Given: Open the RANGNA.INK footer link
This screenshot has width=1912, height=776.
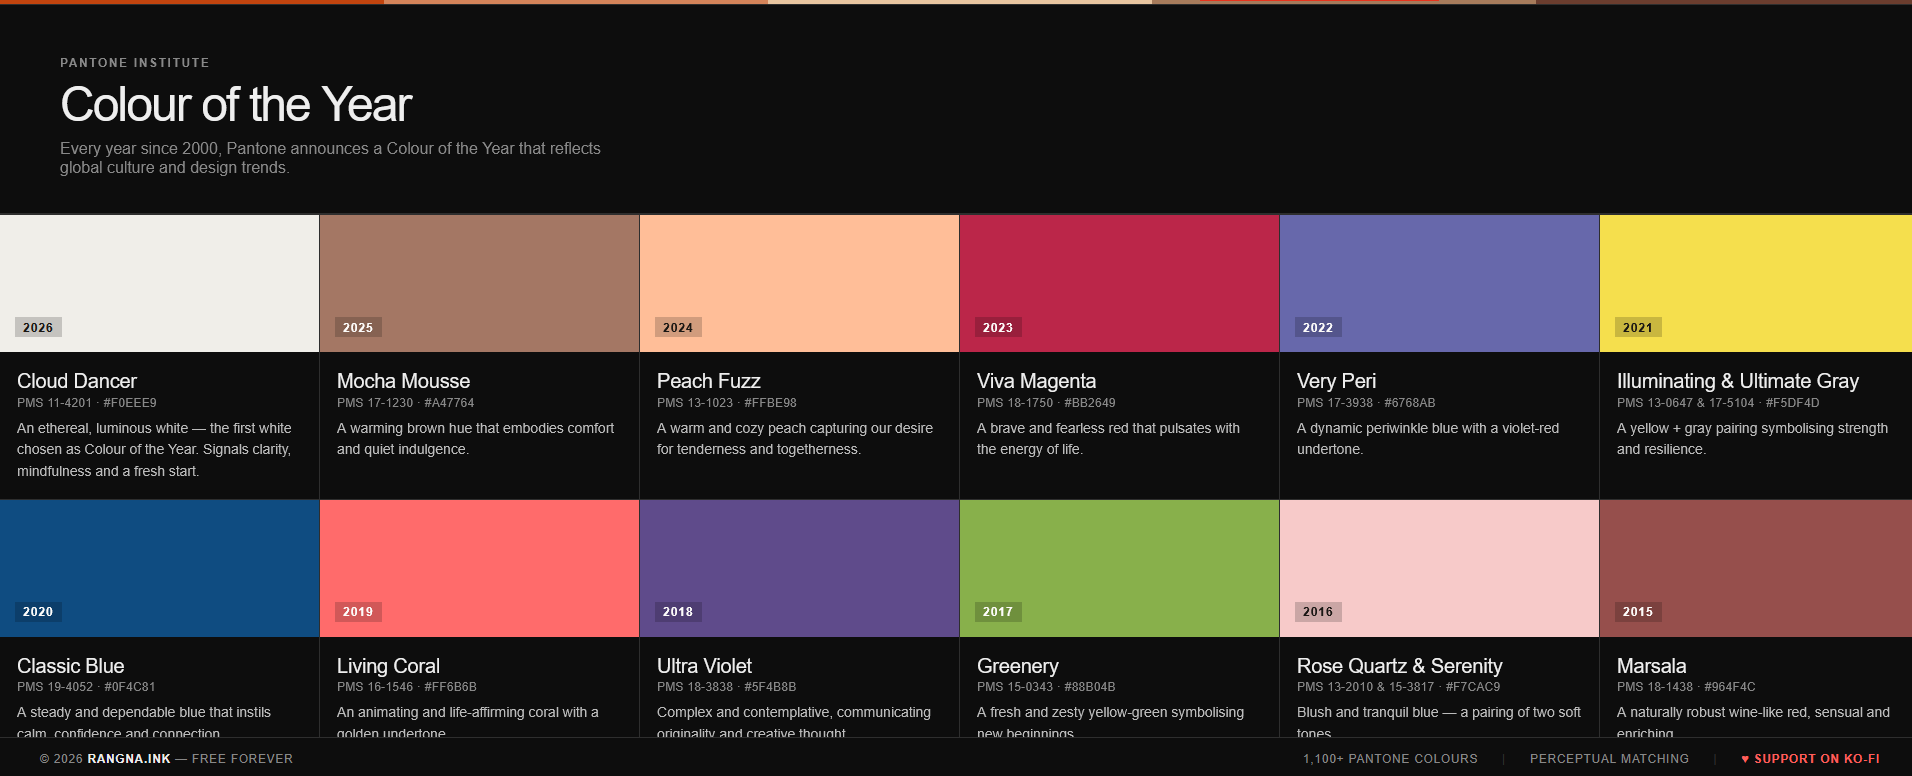Looking at the screenshot, I should pos(129,759).
